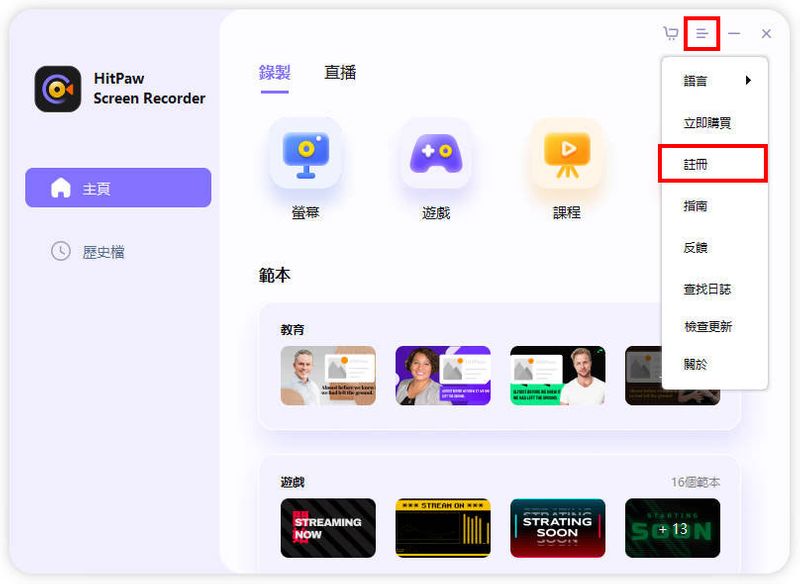Viewport: 800px width, 584px height.
Task: Switch to the 直播 tab
Action: [x=340, y=72]
